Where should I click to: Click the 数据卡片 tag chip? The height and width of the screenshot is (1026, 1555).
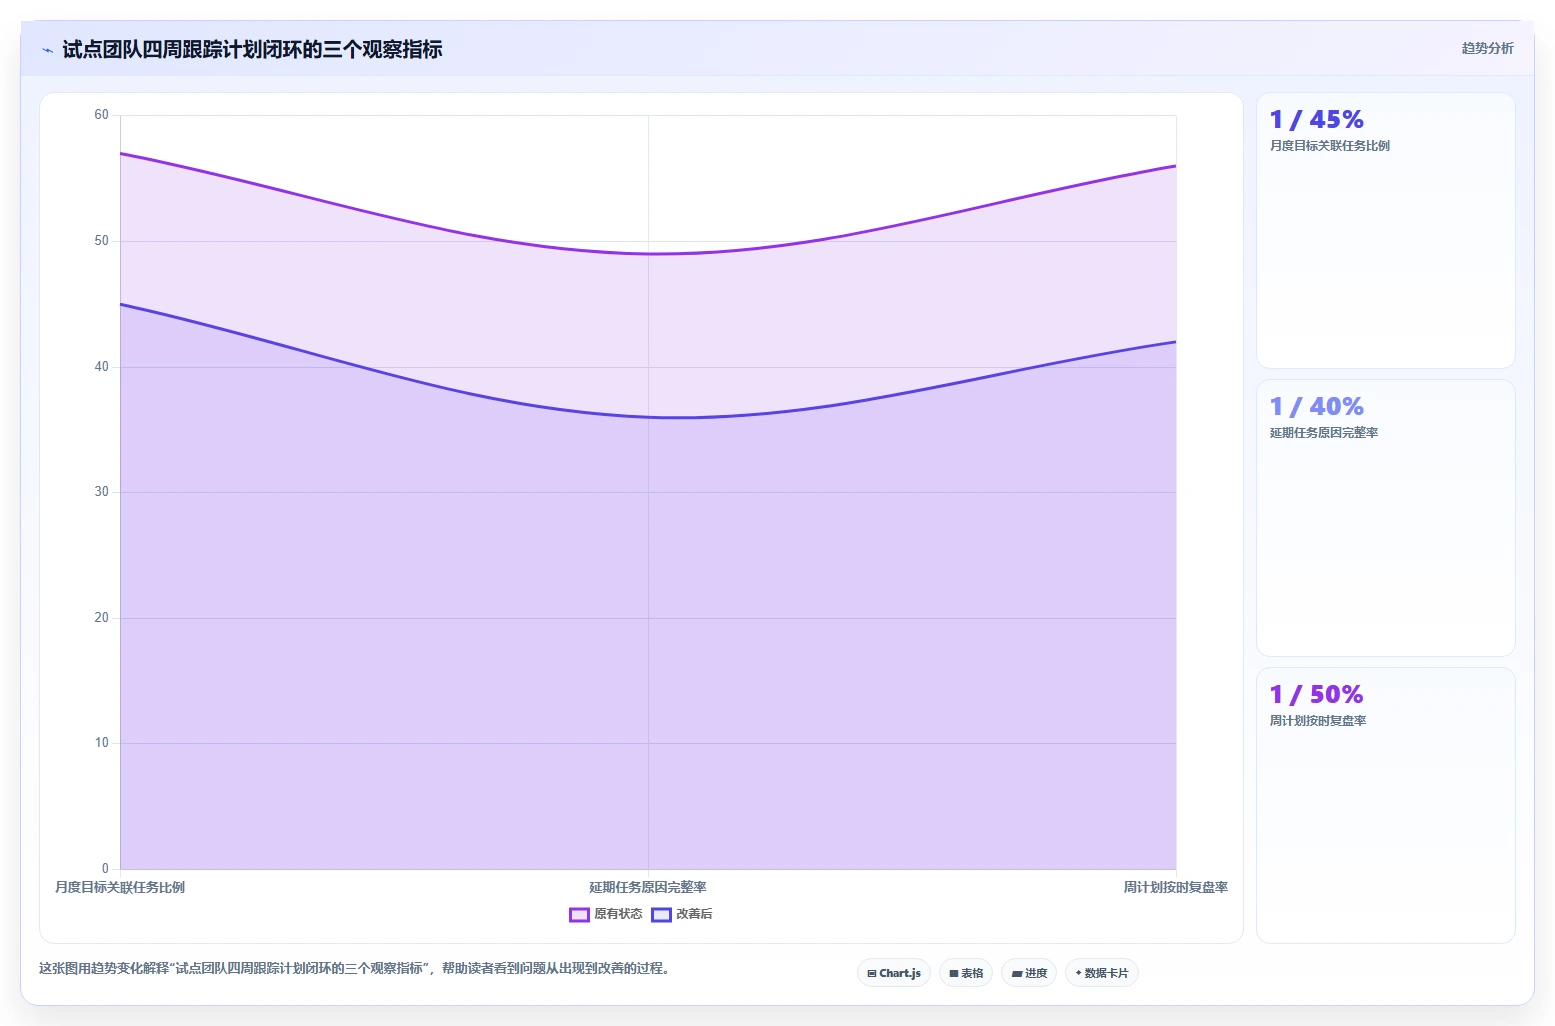pos(1102,973)
